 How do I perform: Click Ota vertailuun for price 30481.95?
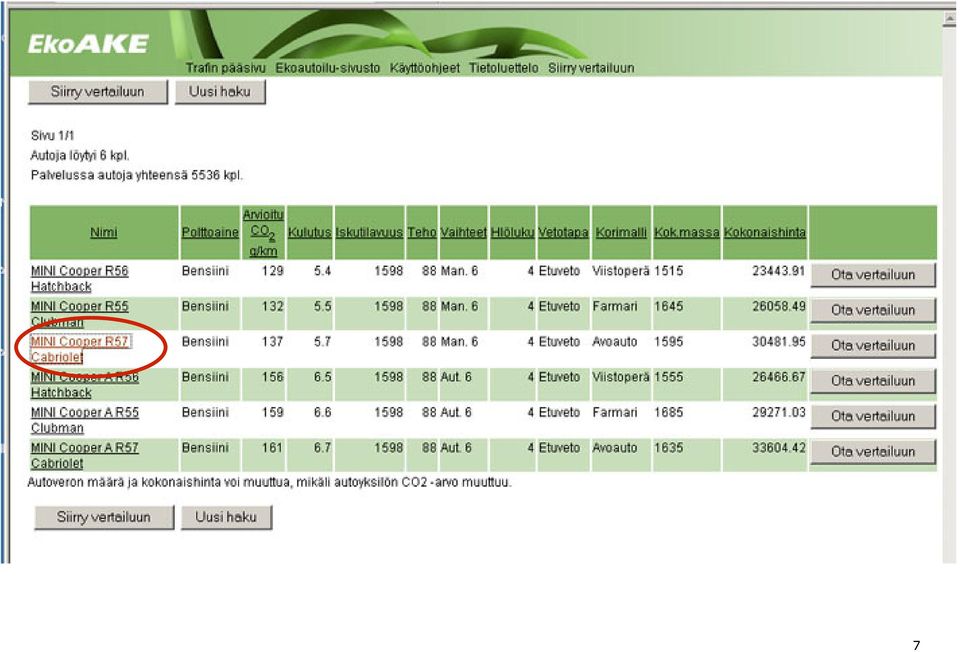point(873,346)
